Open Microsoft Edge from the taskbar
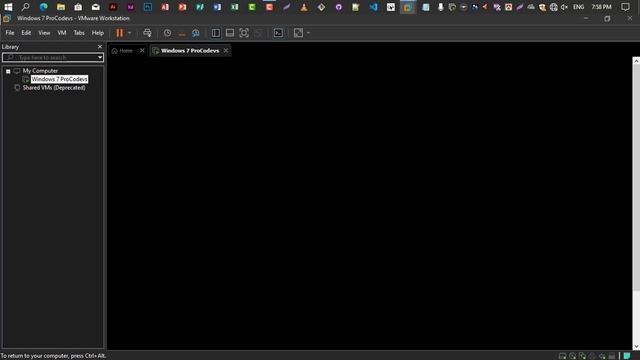The width and height of the screenshot is (640, 360). [x=43, y=7]
